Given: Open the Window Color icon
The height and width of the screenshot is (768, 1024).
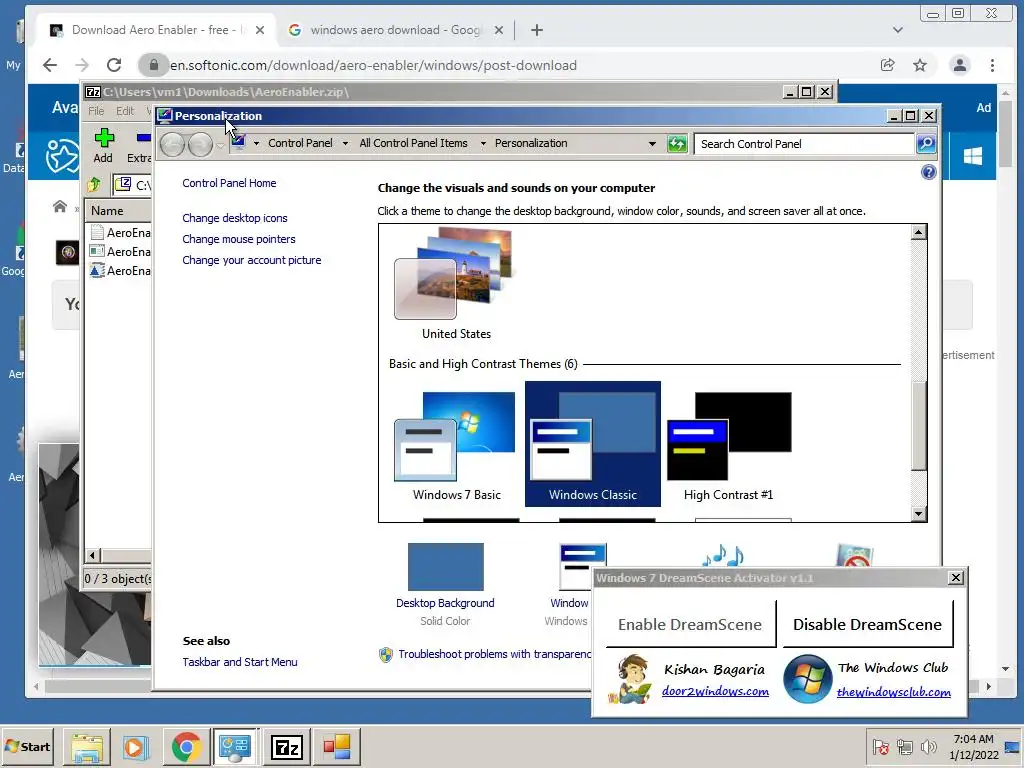Looking at the screenshot, I should (581, 566).
